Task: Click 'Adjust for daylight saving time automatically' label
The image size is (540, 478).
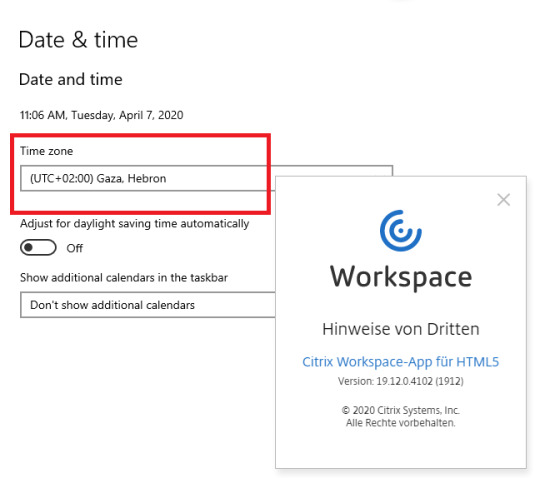Action: tap(135, 224)
